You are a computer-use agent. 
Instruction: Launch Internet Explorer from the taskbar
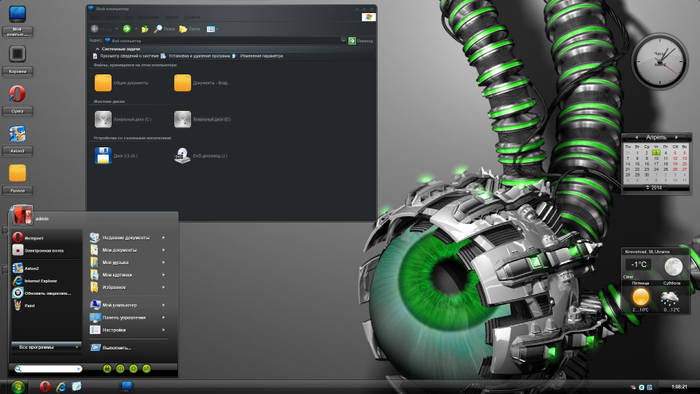61,386
